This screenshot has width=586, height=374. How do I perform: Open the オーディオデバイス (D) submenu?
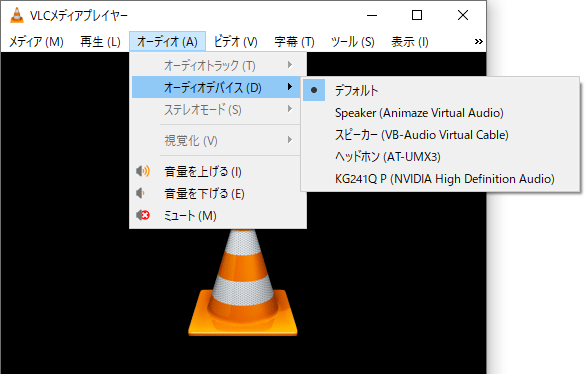click(216, 87)
